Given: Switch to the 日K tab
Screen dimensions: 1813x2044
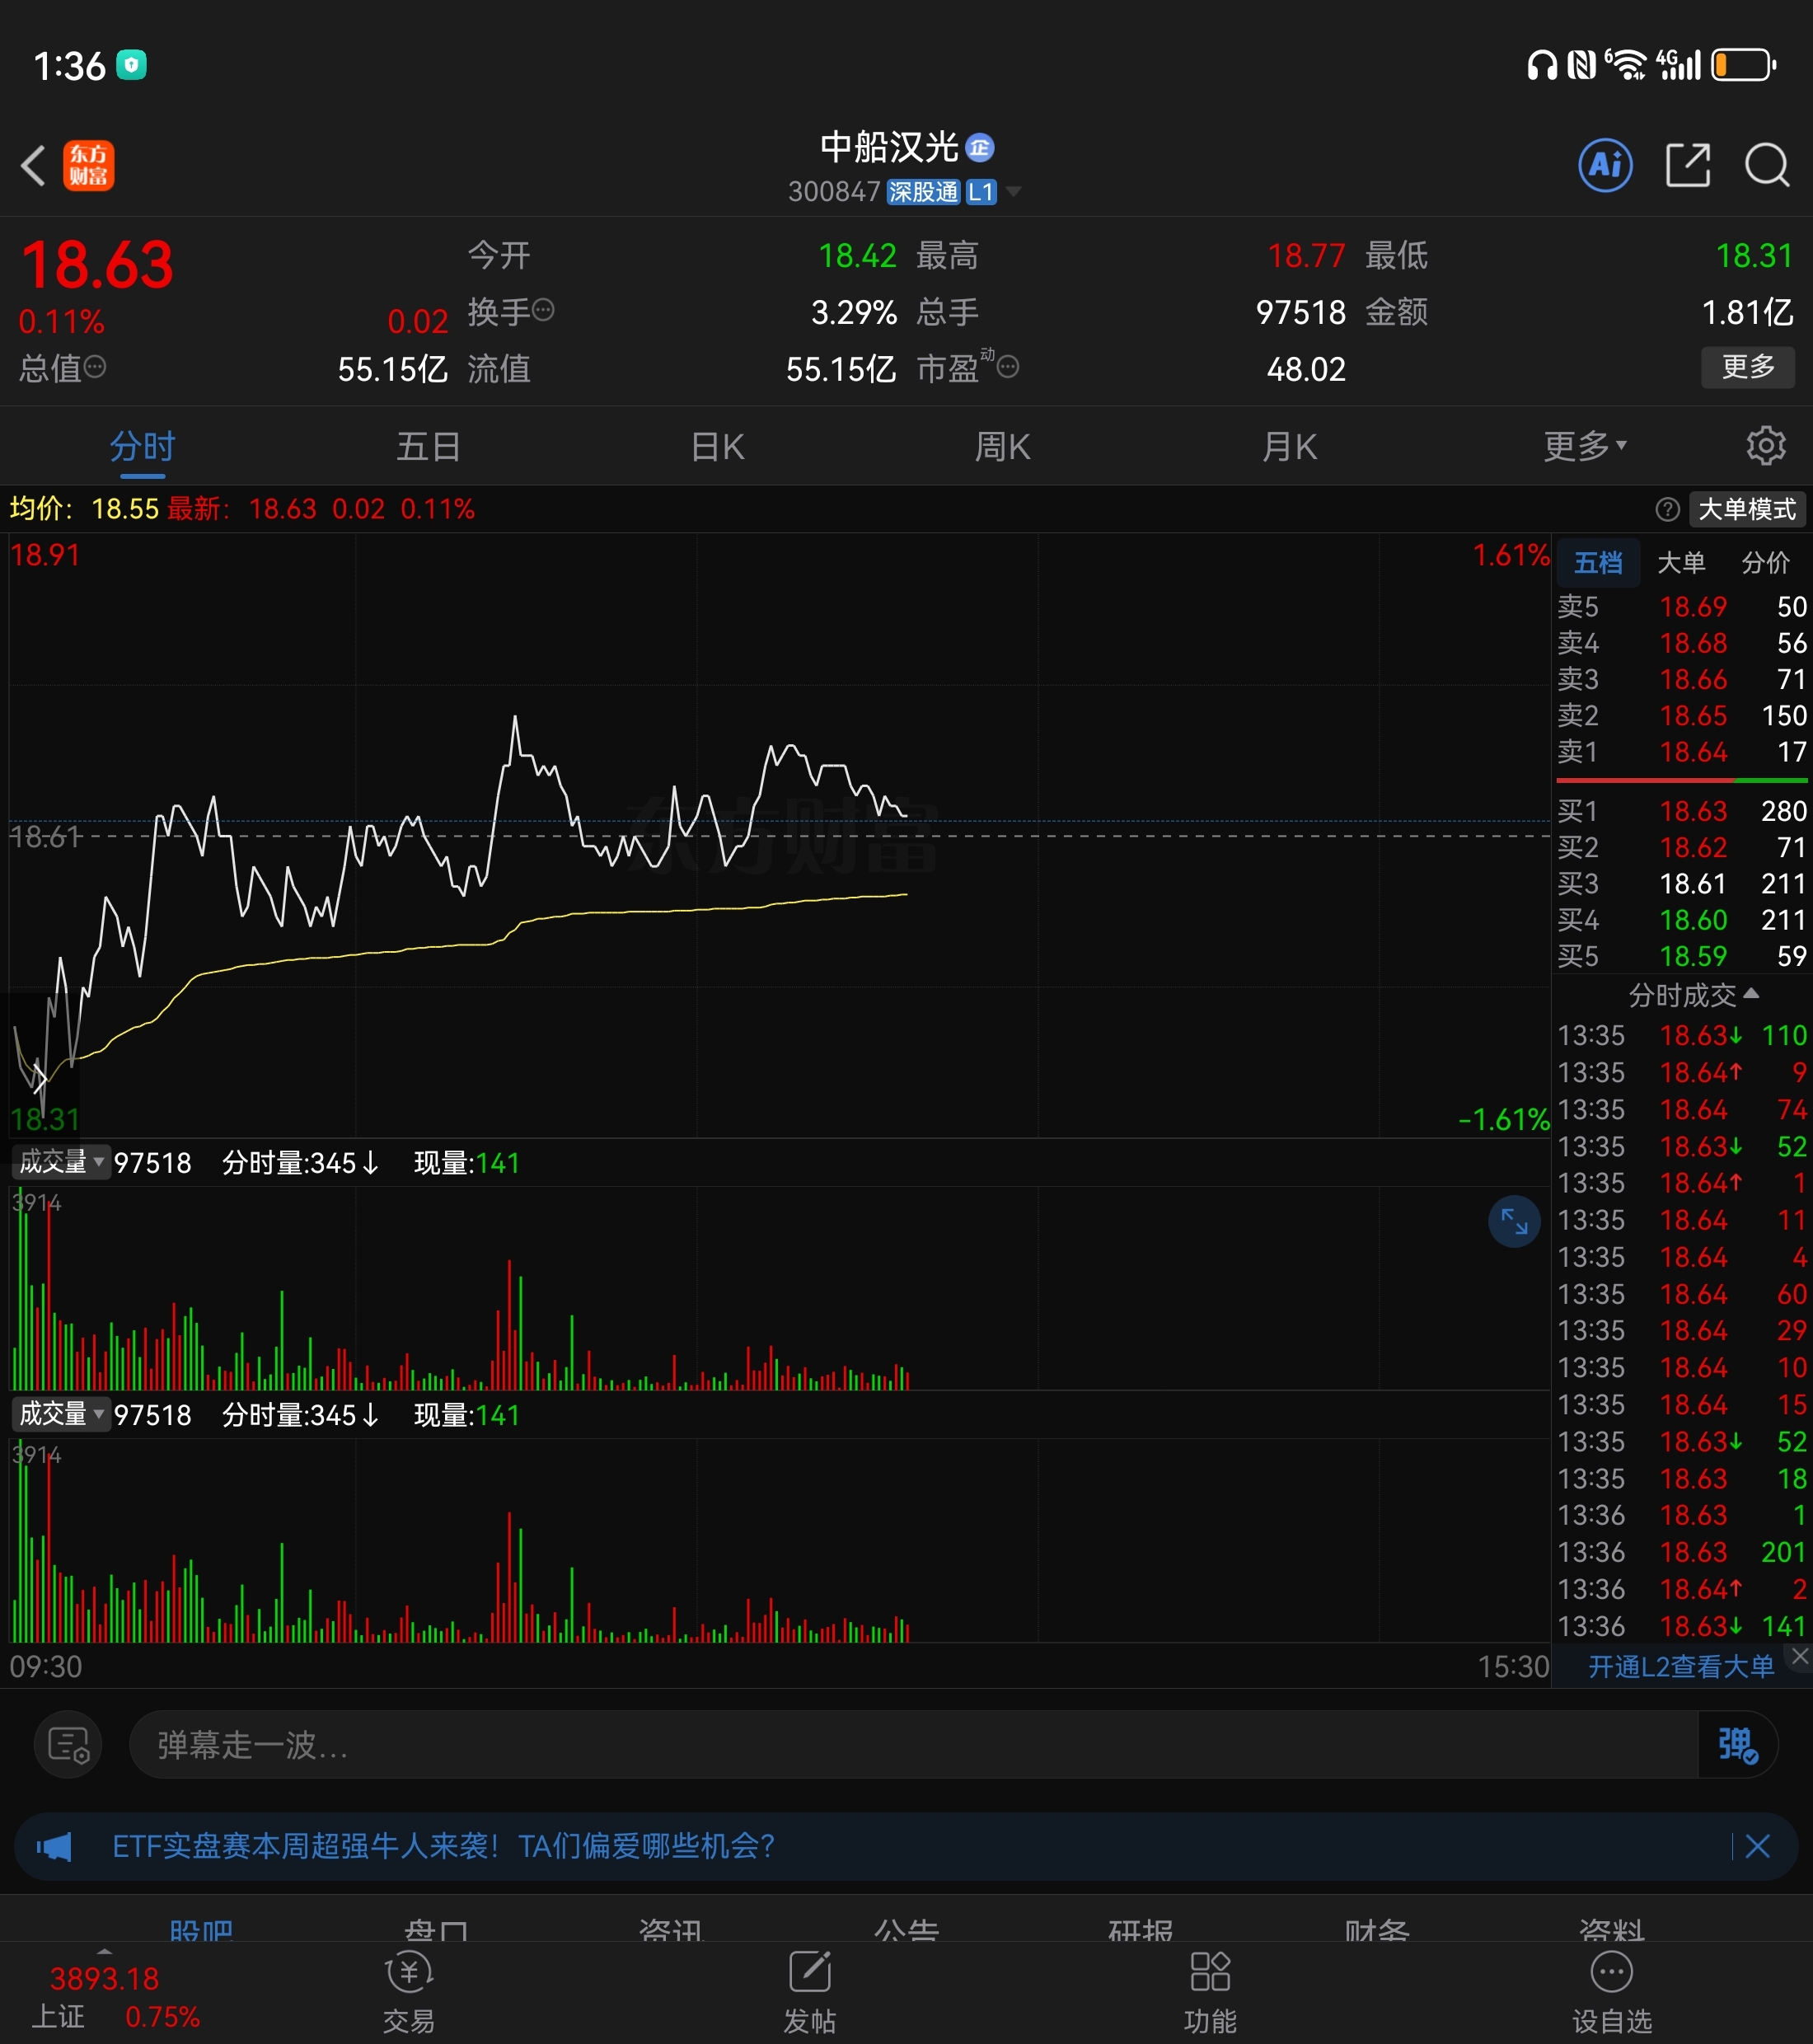Looking at the screenshot, I should click(718, 446).
